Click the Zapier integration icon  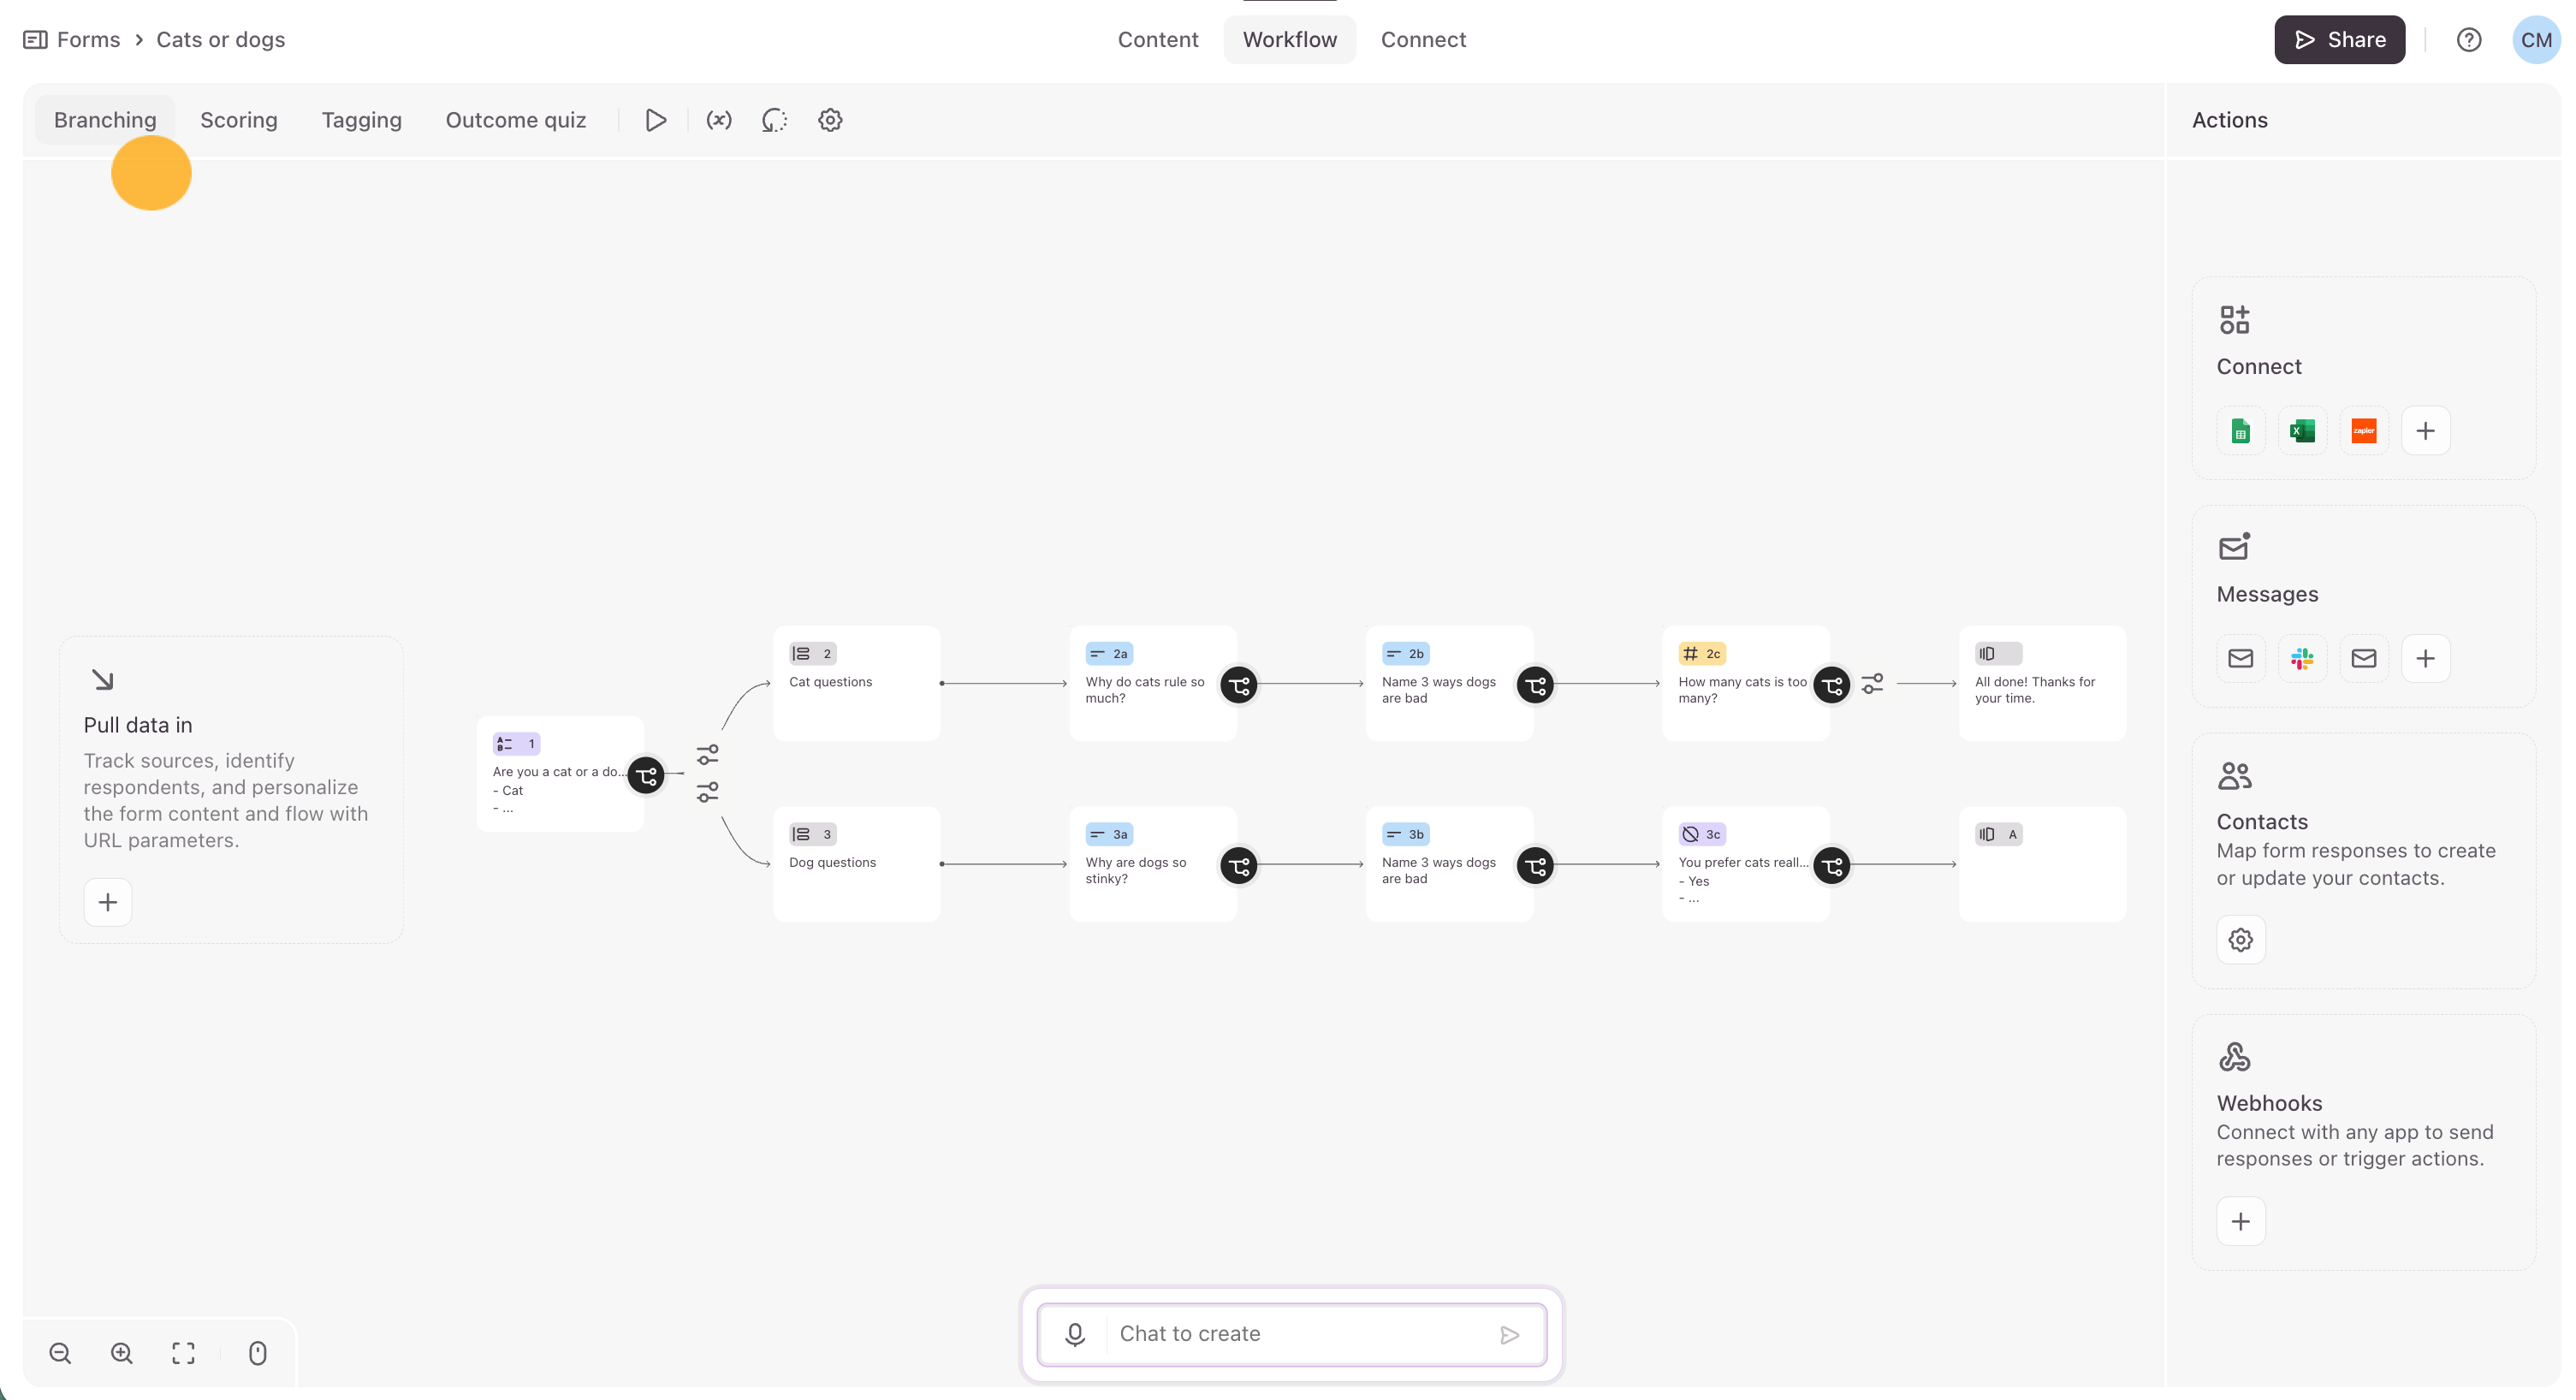click(x=2363, y=431)
